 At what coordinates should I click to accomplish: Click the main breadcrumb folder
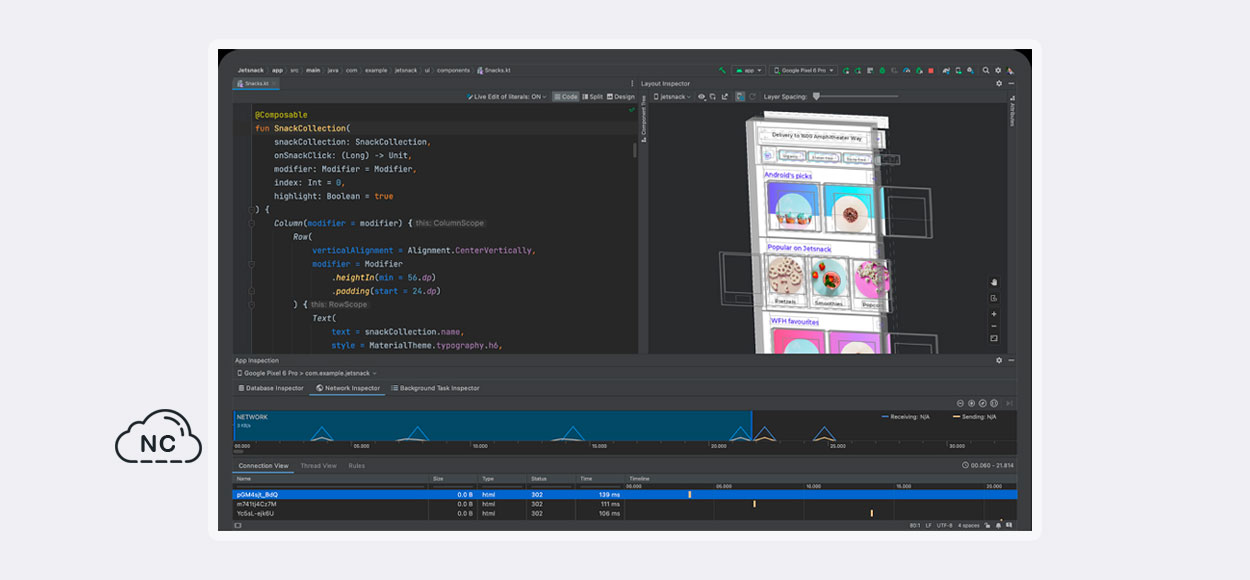[x=314, y=70]
